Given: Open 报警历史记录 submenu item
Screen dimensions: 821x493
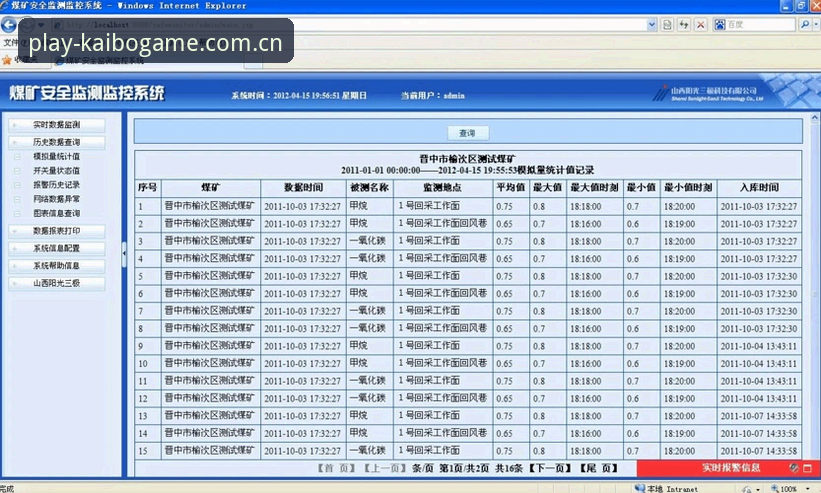Looking at the screenshot, I should pos(57,185).
